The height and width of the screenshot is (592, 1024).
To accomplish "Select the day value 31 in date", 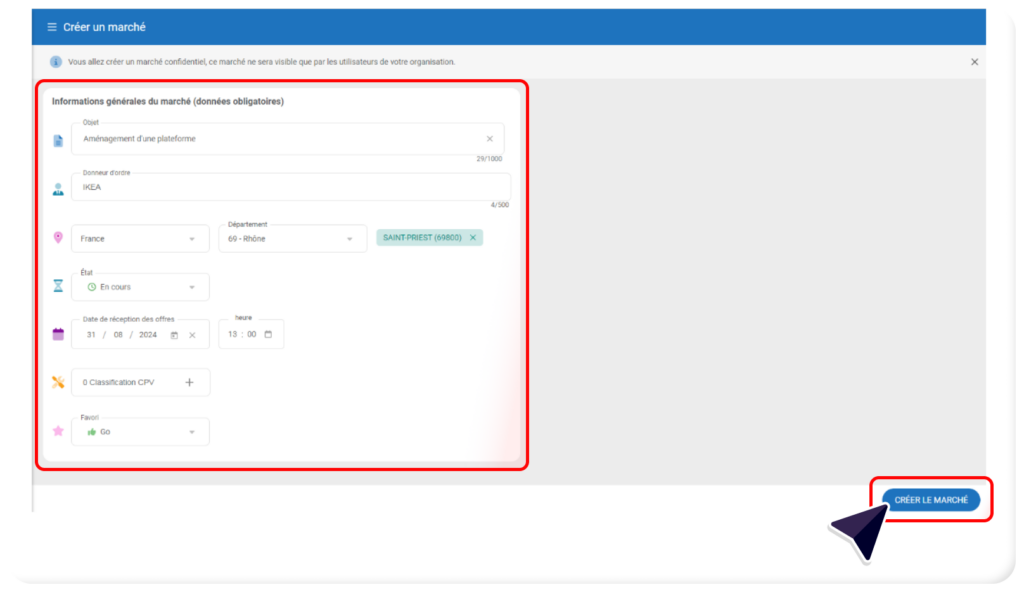I will coord(91,335).
